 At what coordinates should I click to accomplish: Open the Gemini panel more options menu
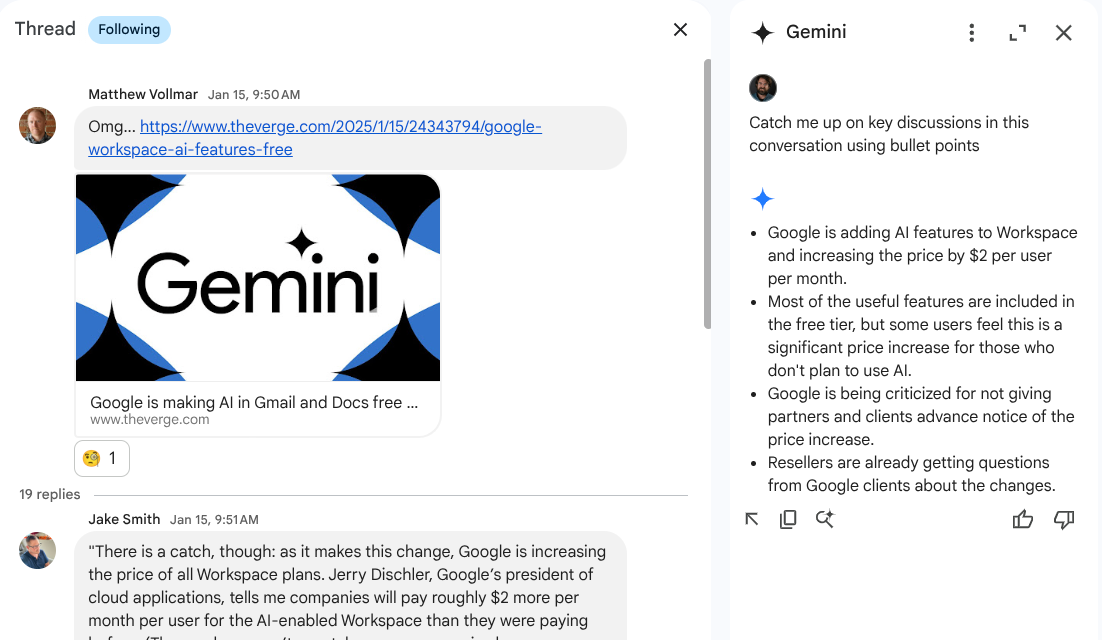(971, 32)
